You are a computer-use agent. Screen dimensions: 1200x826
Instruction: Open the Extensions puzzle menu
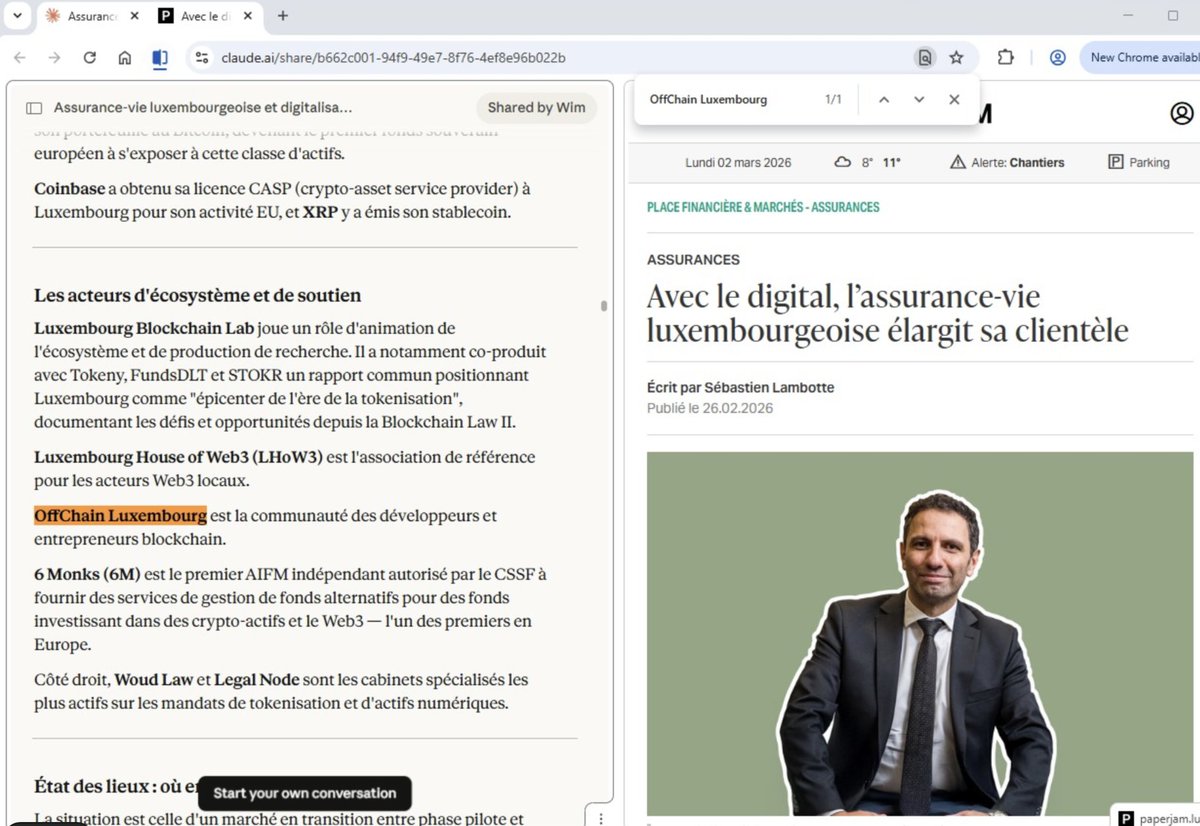click(1006, 58)
